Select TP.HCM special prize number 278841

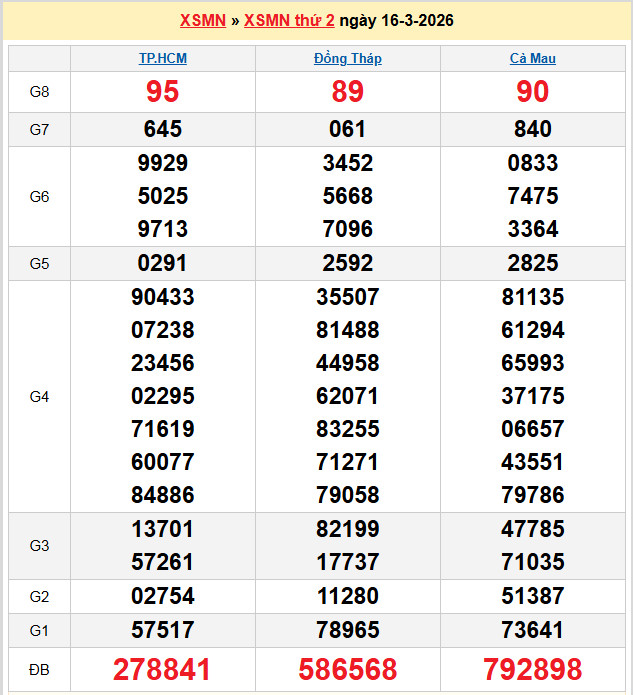[x=162, y=670]
